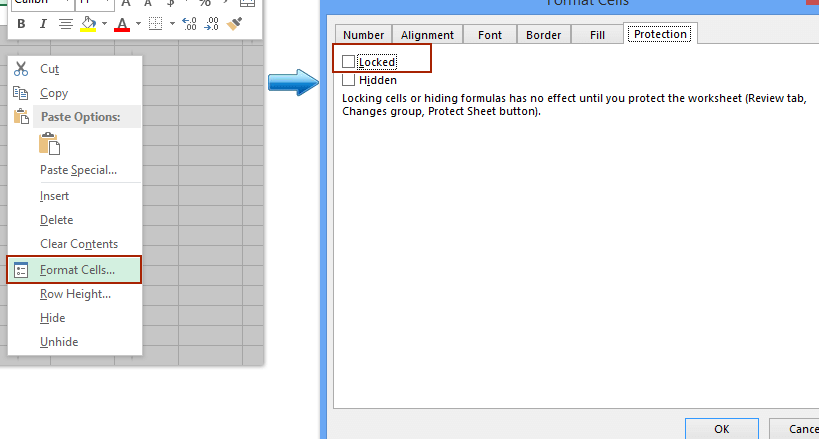Switch to the Font tab
This screenshot has width=819, height=439.
(x=490, y=35)
